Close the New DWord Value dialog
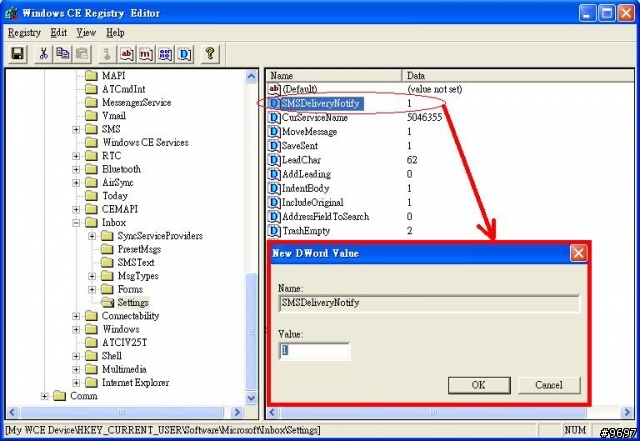640x441 pixels. point(578,253)
